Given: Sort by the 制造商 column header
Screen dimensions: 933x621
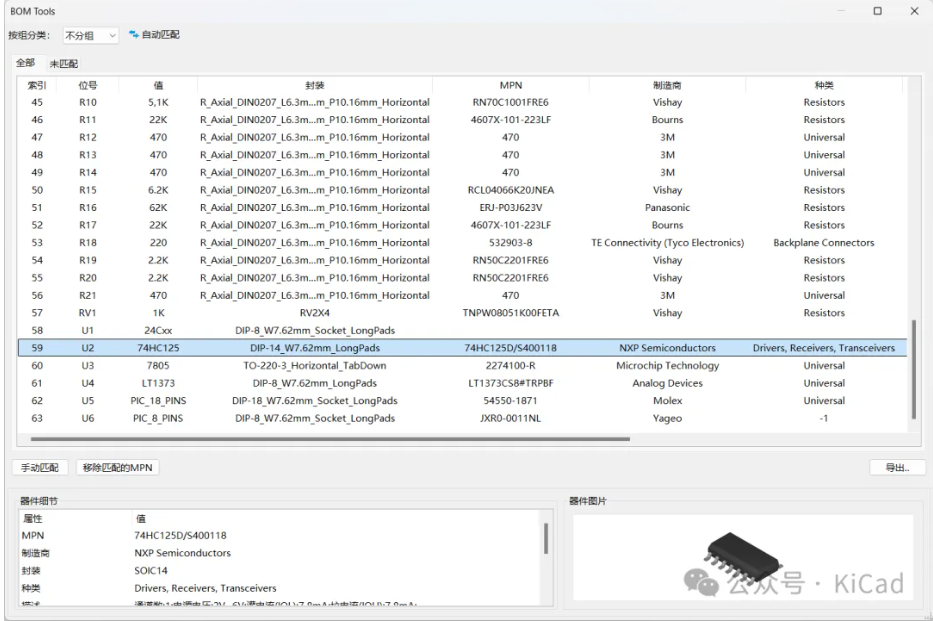Looking at the screenshot, I should pos(667,85).
